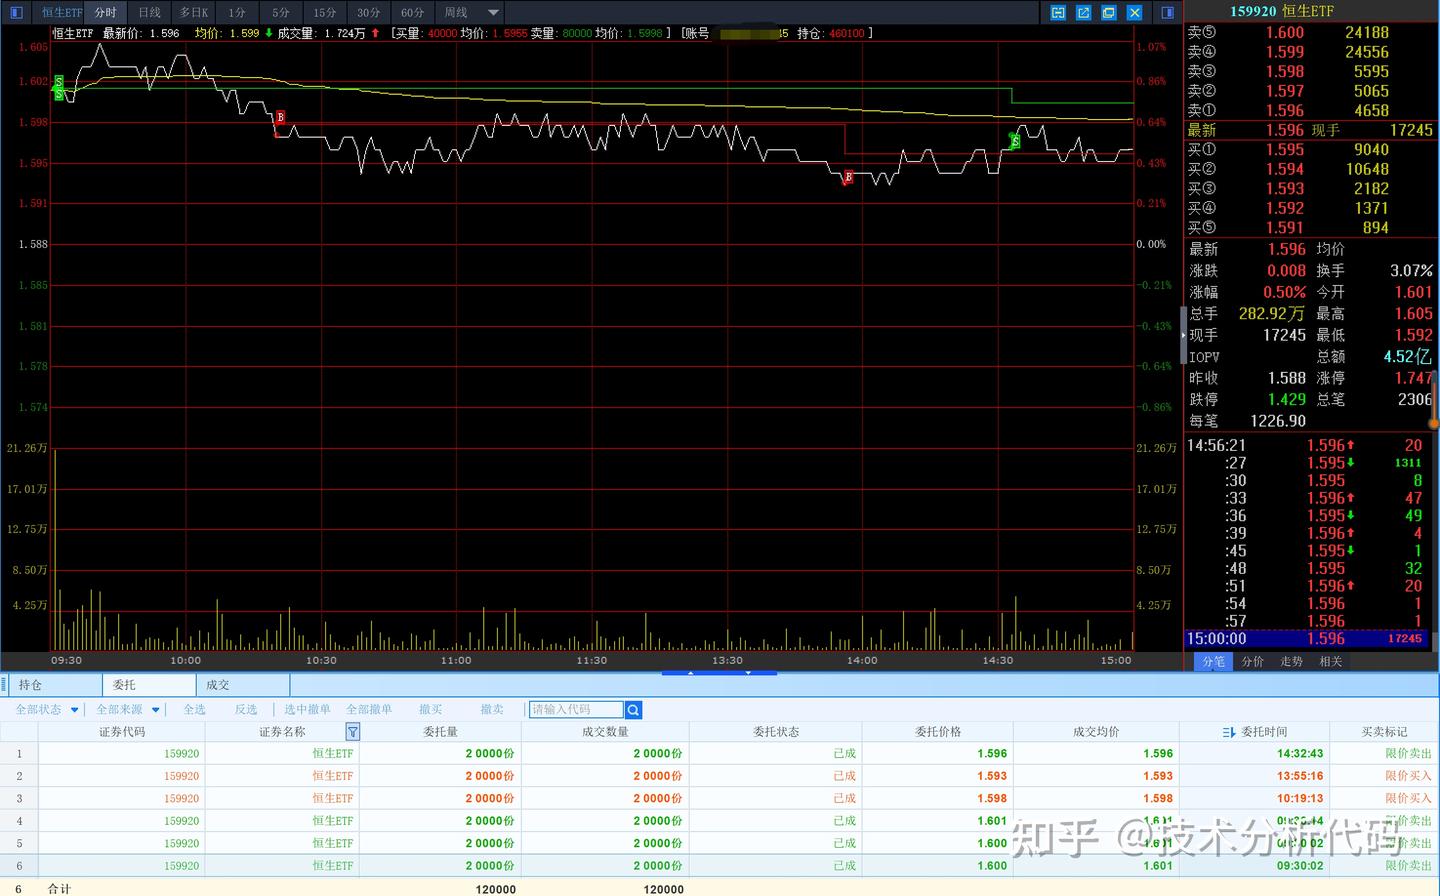This screenshot has height=896, width=1440.
Task: Select the 15分 period tab
Action: tap(325, 12)
